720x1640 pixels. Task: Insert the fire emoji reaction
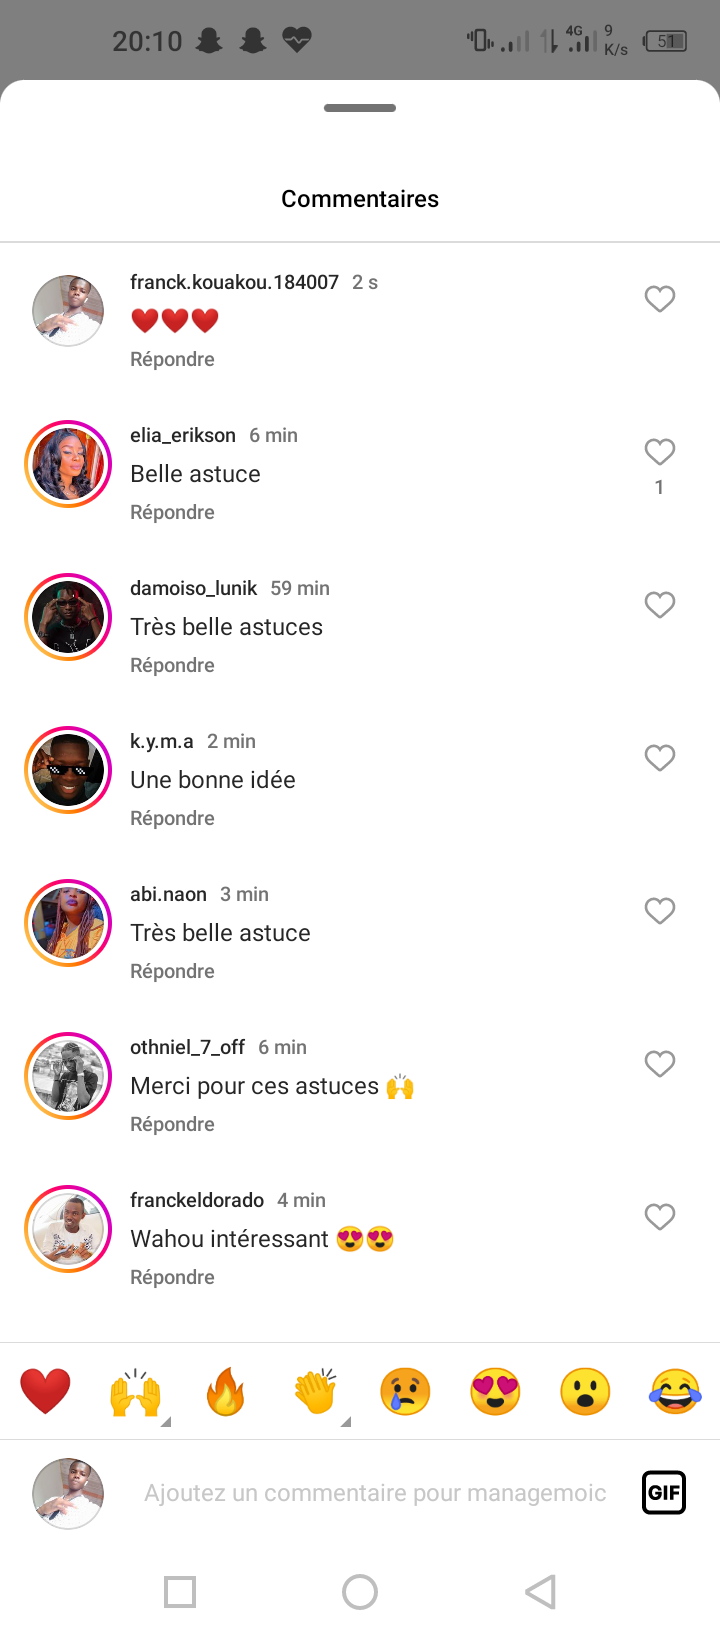point(225,1391)
